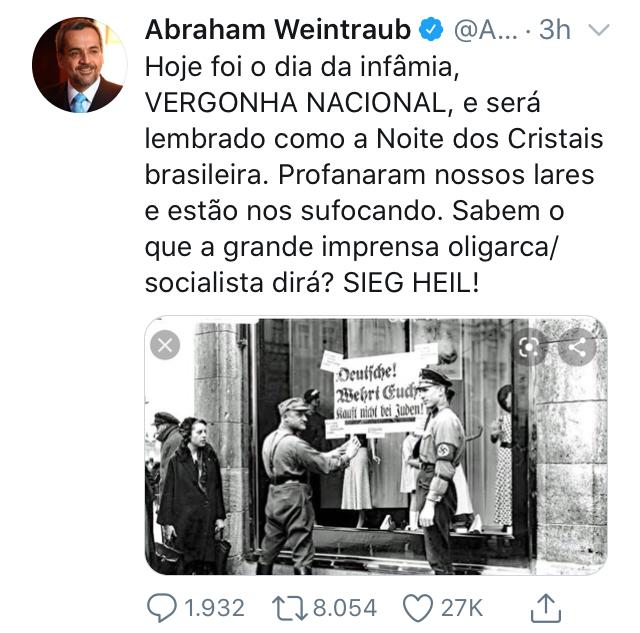
Task: Expand the tweet options chevron
Action: [x=599, y=29]
